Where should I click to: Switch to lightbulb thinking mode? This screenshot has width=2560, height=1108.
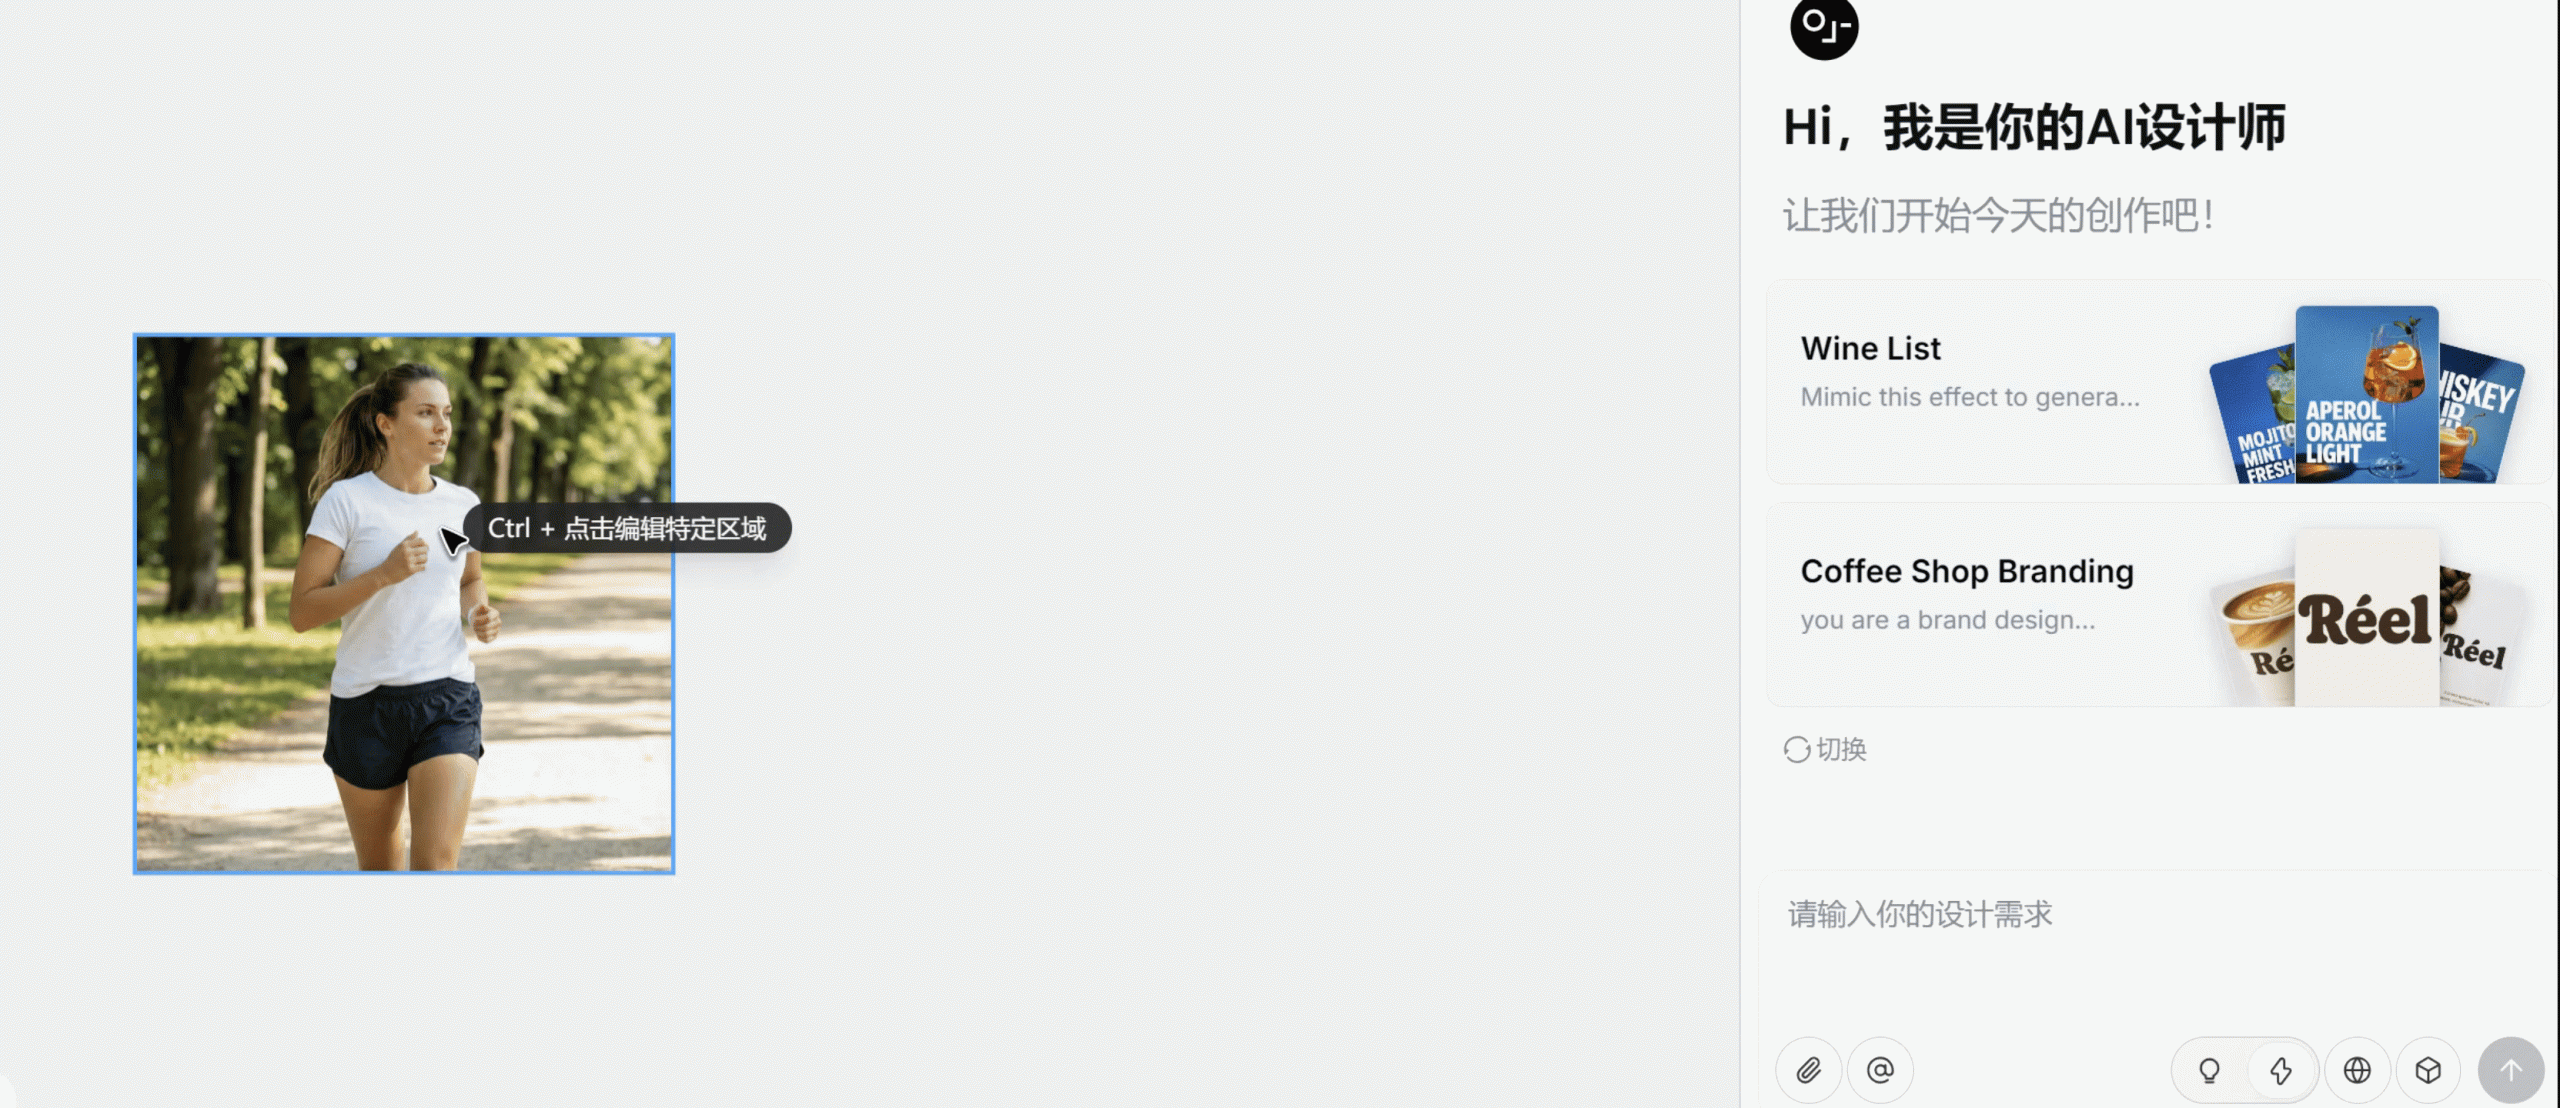[x=2209, y=1071]
